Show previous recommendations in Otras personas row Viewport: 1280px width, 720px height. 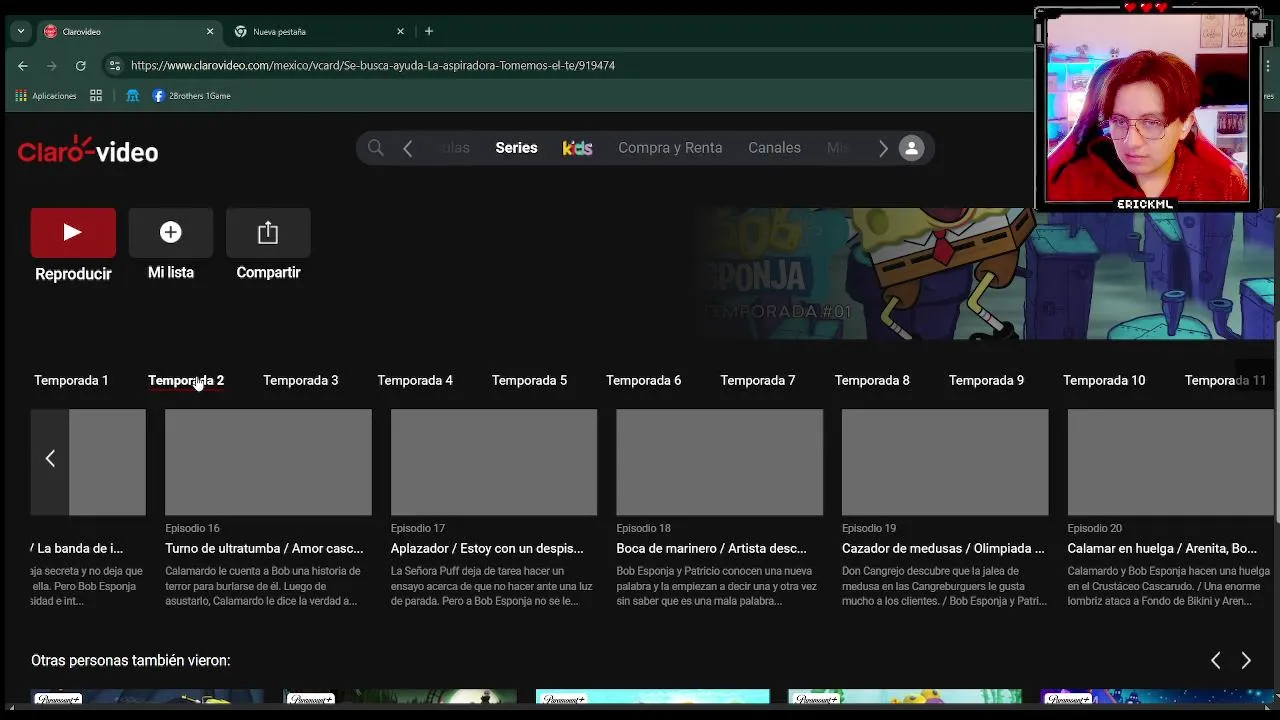point(1216,660)
